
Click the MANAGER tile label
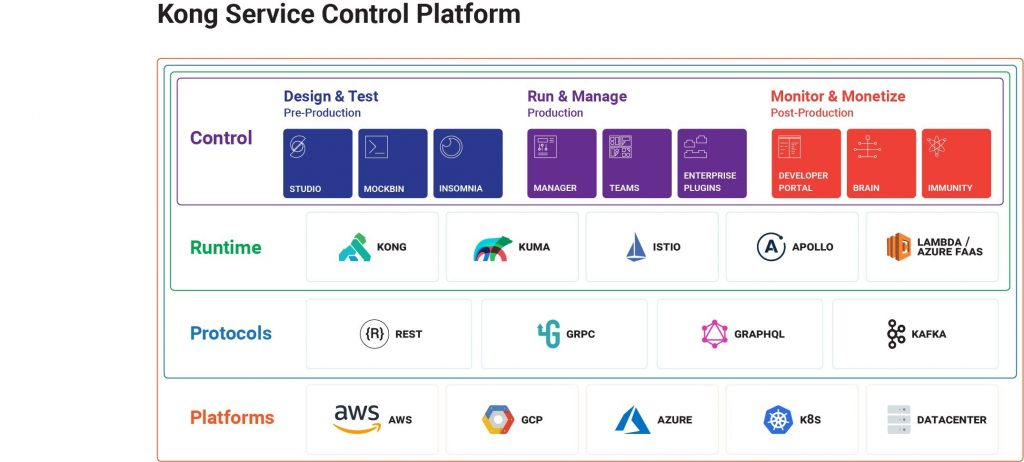555,188
